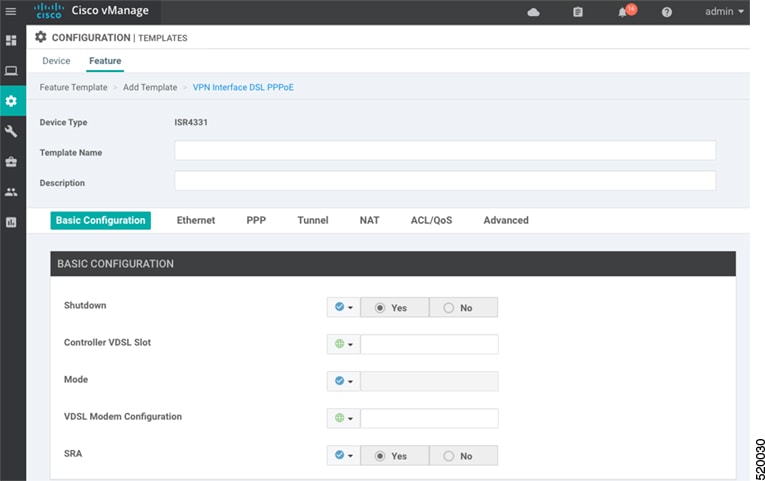
Task: Select No for SRA
Action: point(463,456)
